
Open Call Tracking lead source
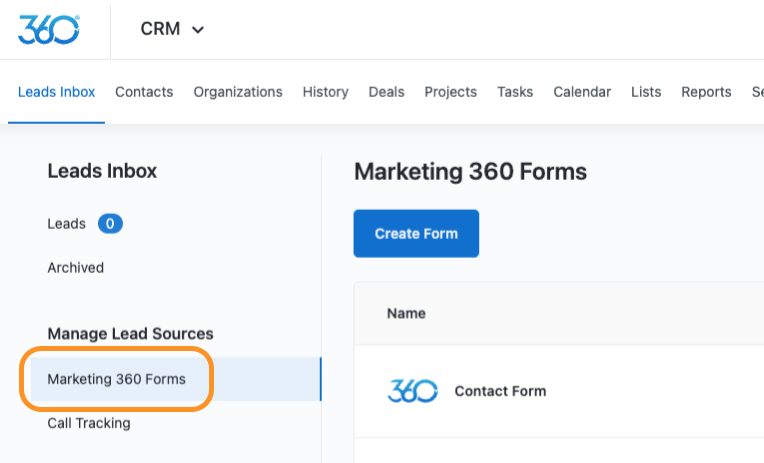89,423
